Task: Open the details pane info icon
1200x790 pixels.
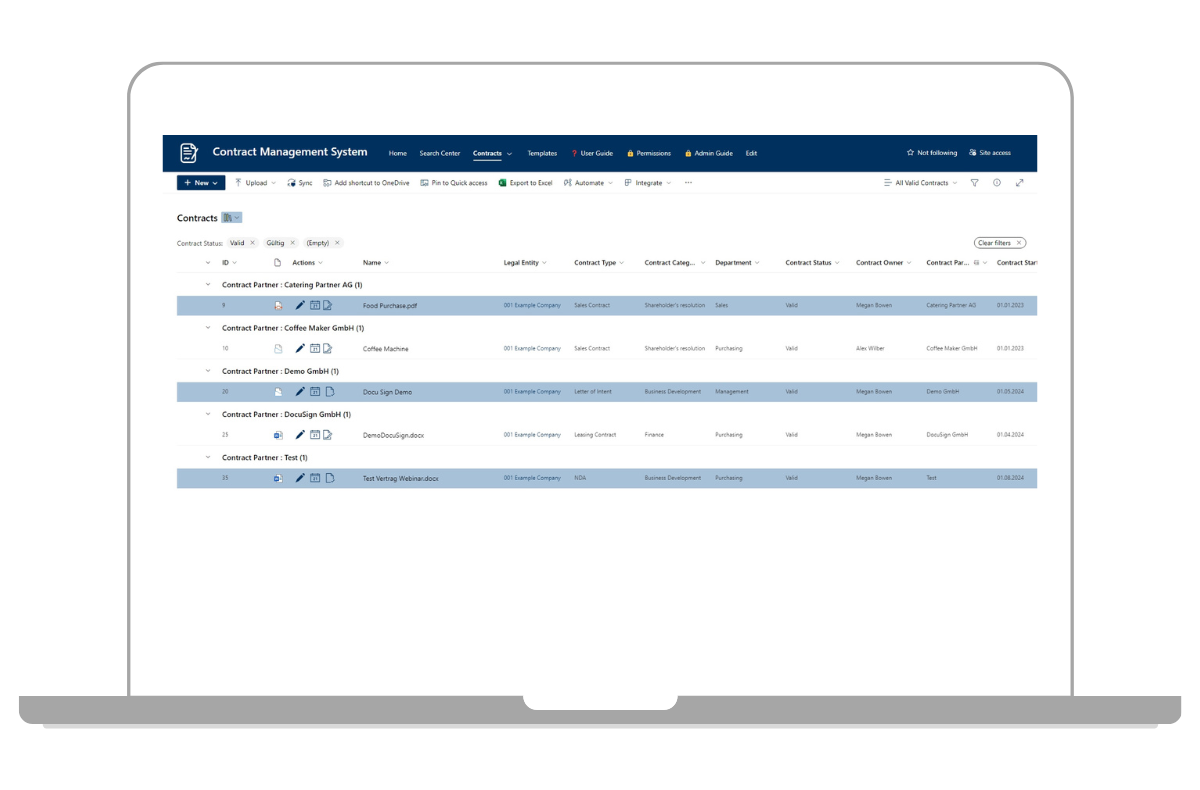Action: point(997,183)
